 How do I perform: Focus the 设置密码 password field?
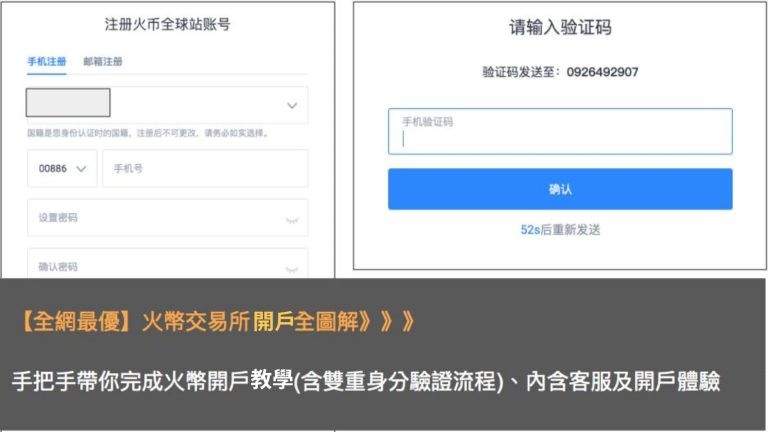[x=168, y=217]
